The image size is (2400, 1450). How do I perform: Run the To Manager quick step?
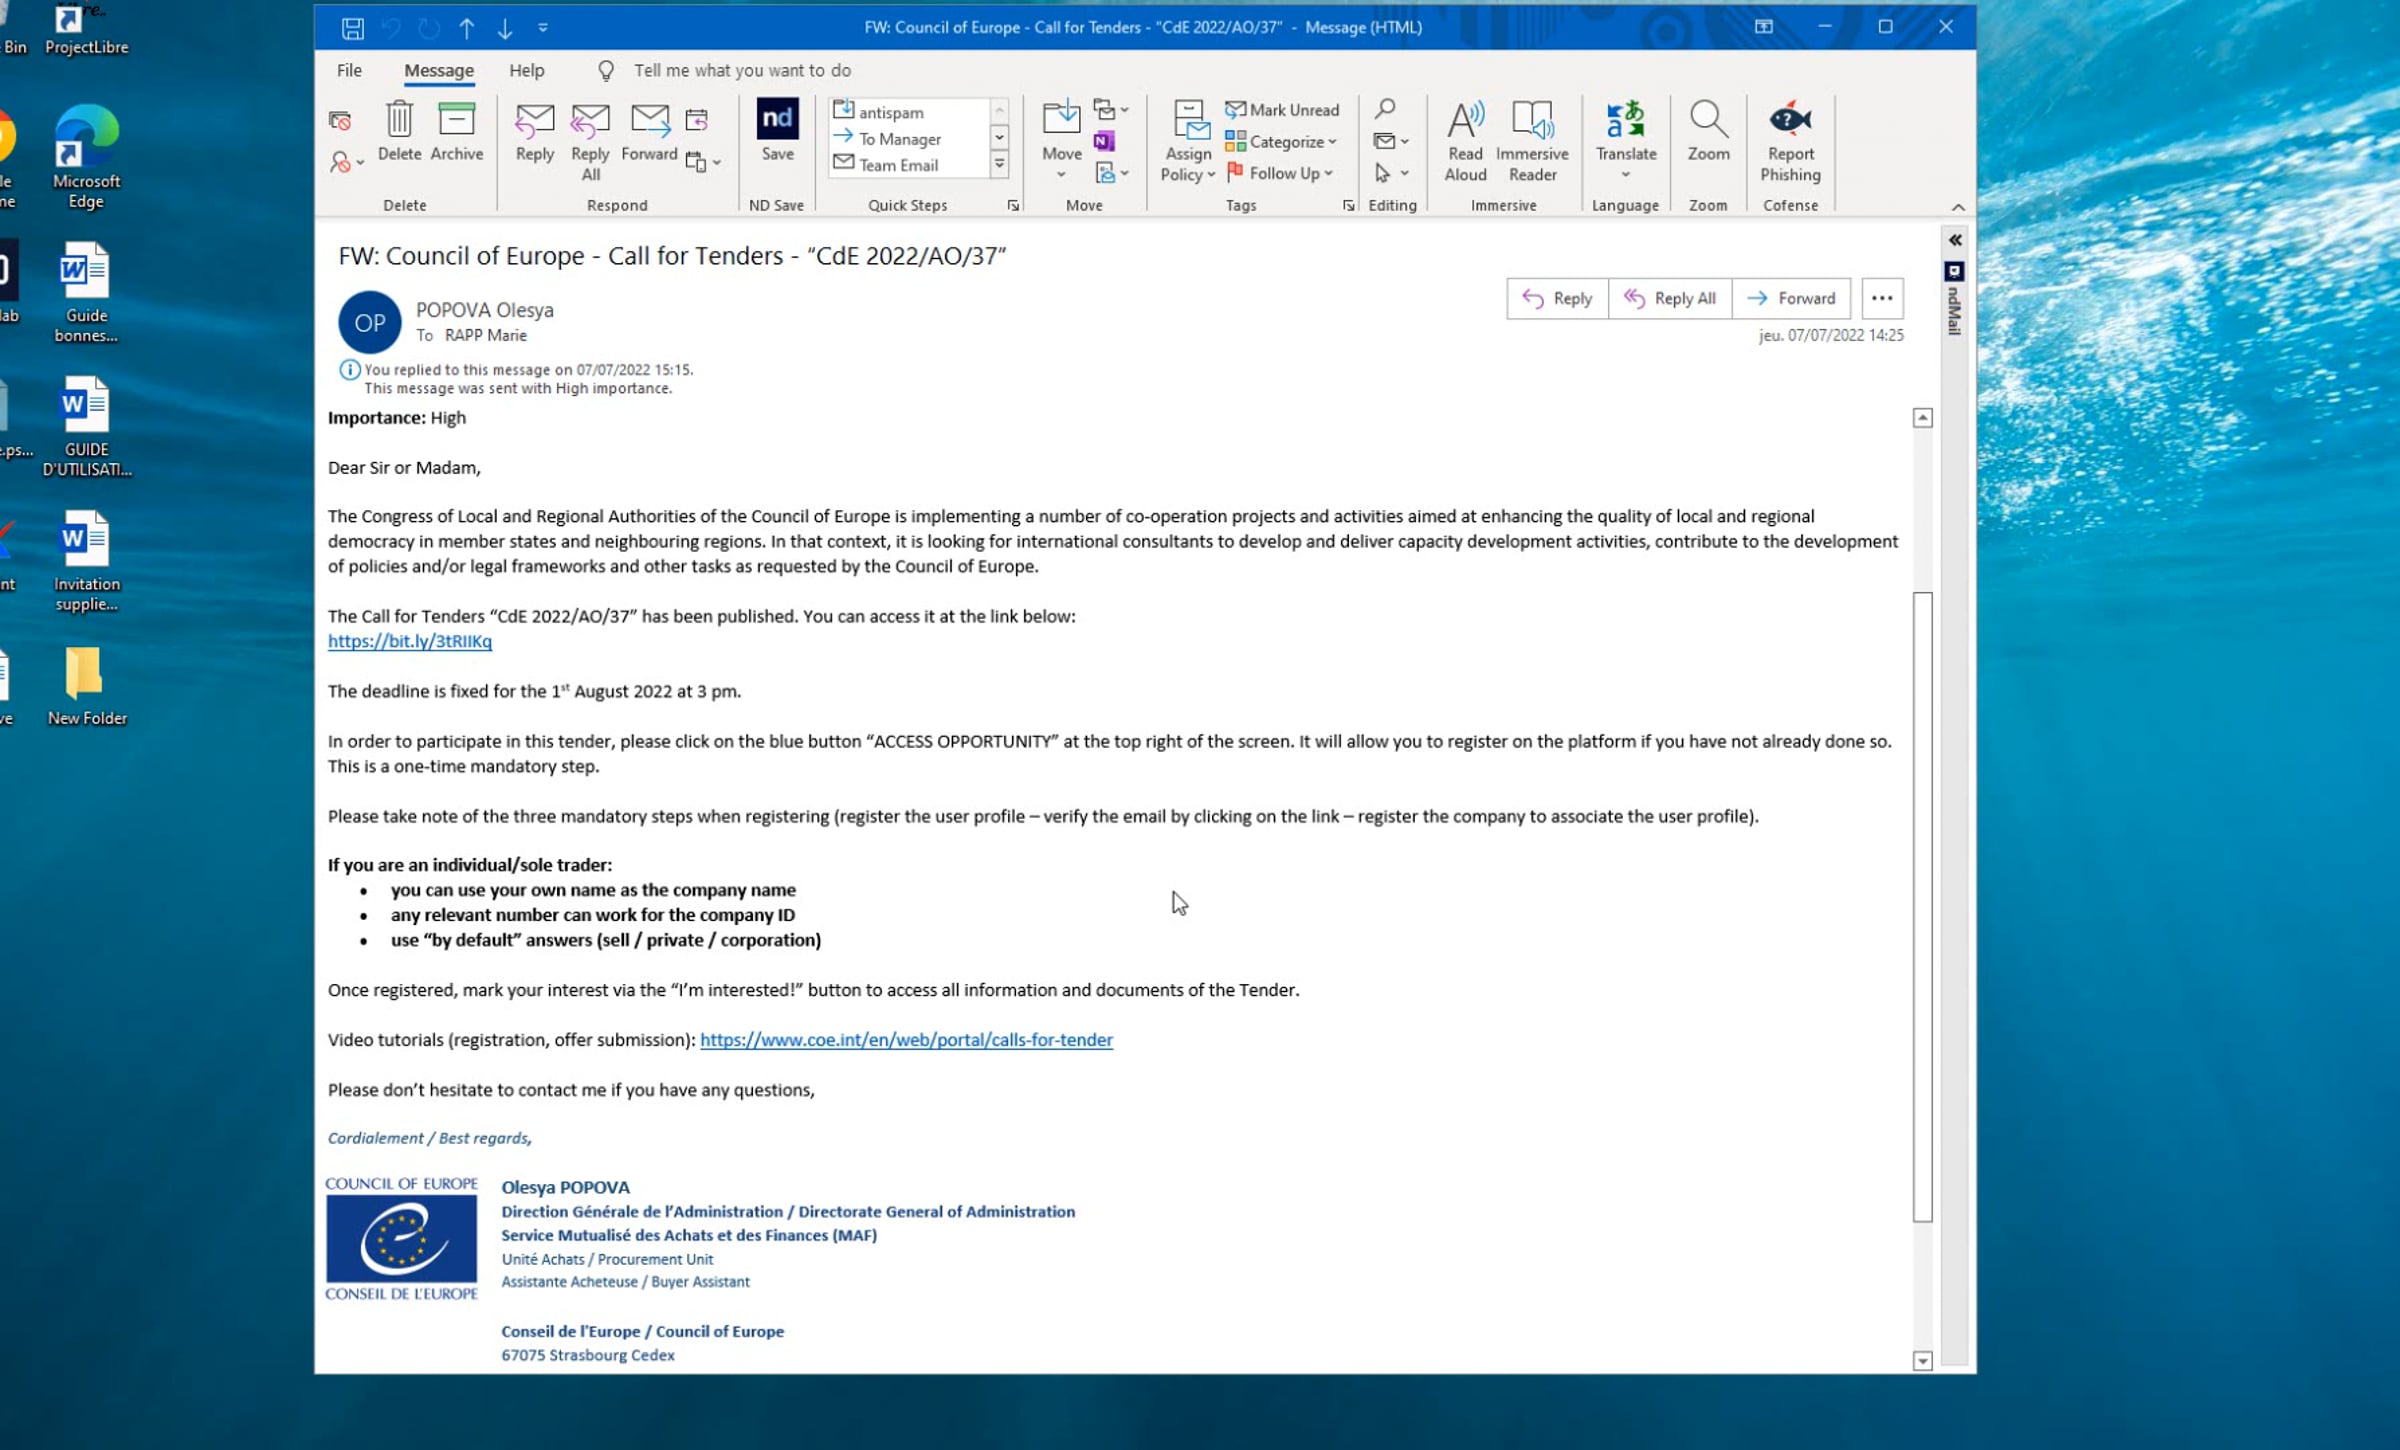[888, 138]
